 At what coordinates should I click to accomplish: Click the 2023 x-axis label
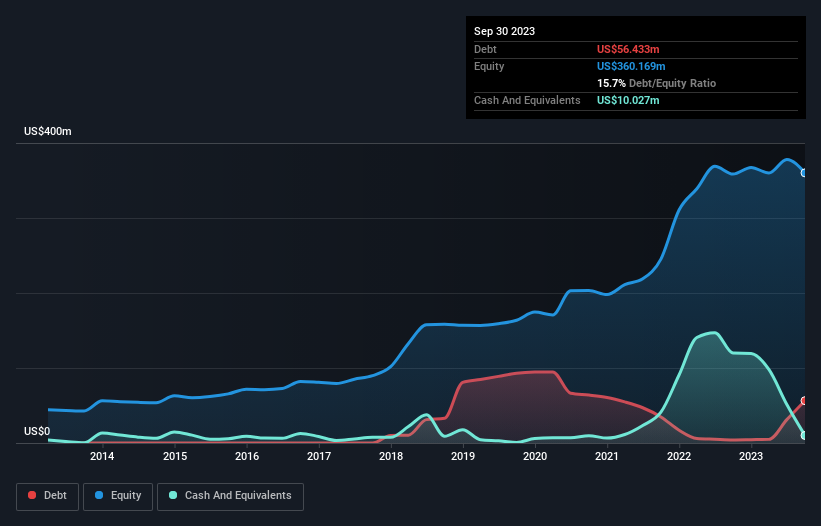pos(751,456)
